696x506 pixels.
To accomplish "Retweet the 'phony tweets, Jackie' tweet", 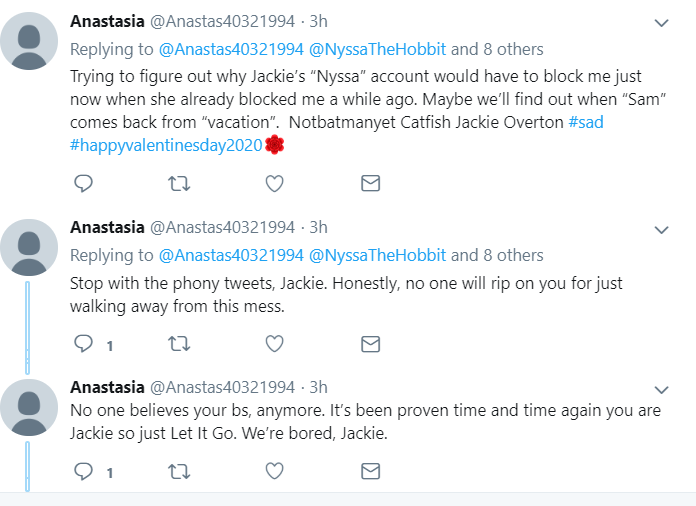I will click(179, 344).
